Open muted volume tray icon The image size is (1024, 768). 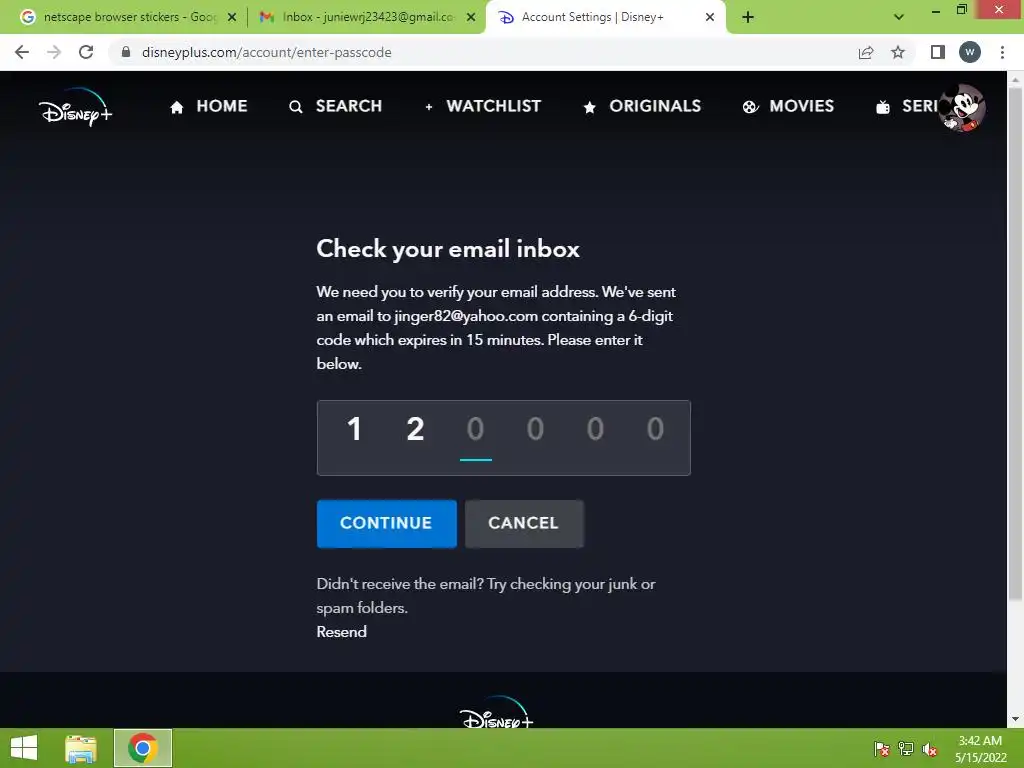(930, 749)
